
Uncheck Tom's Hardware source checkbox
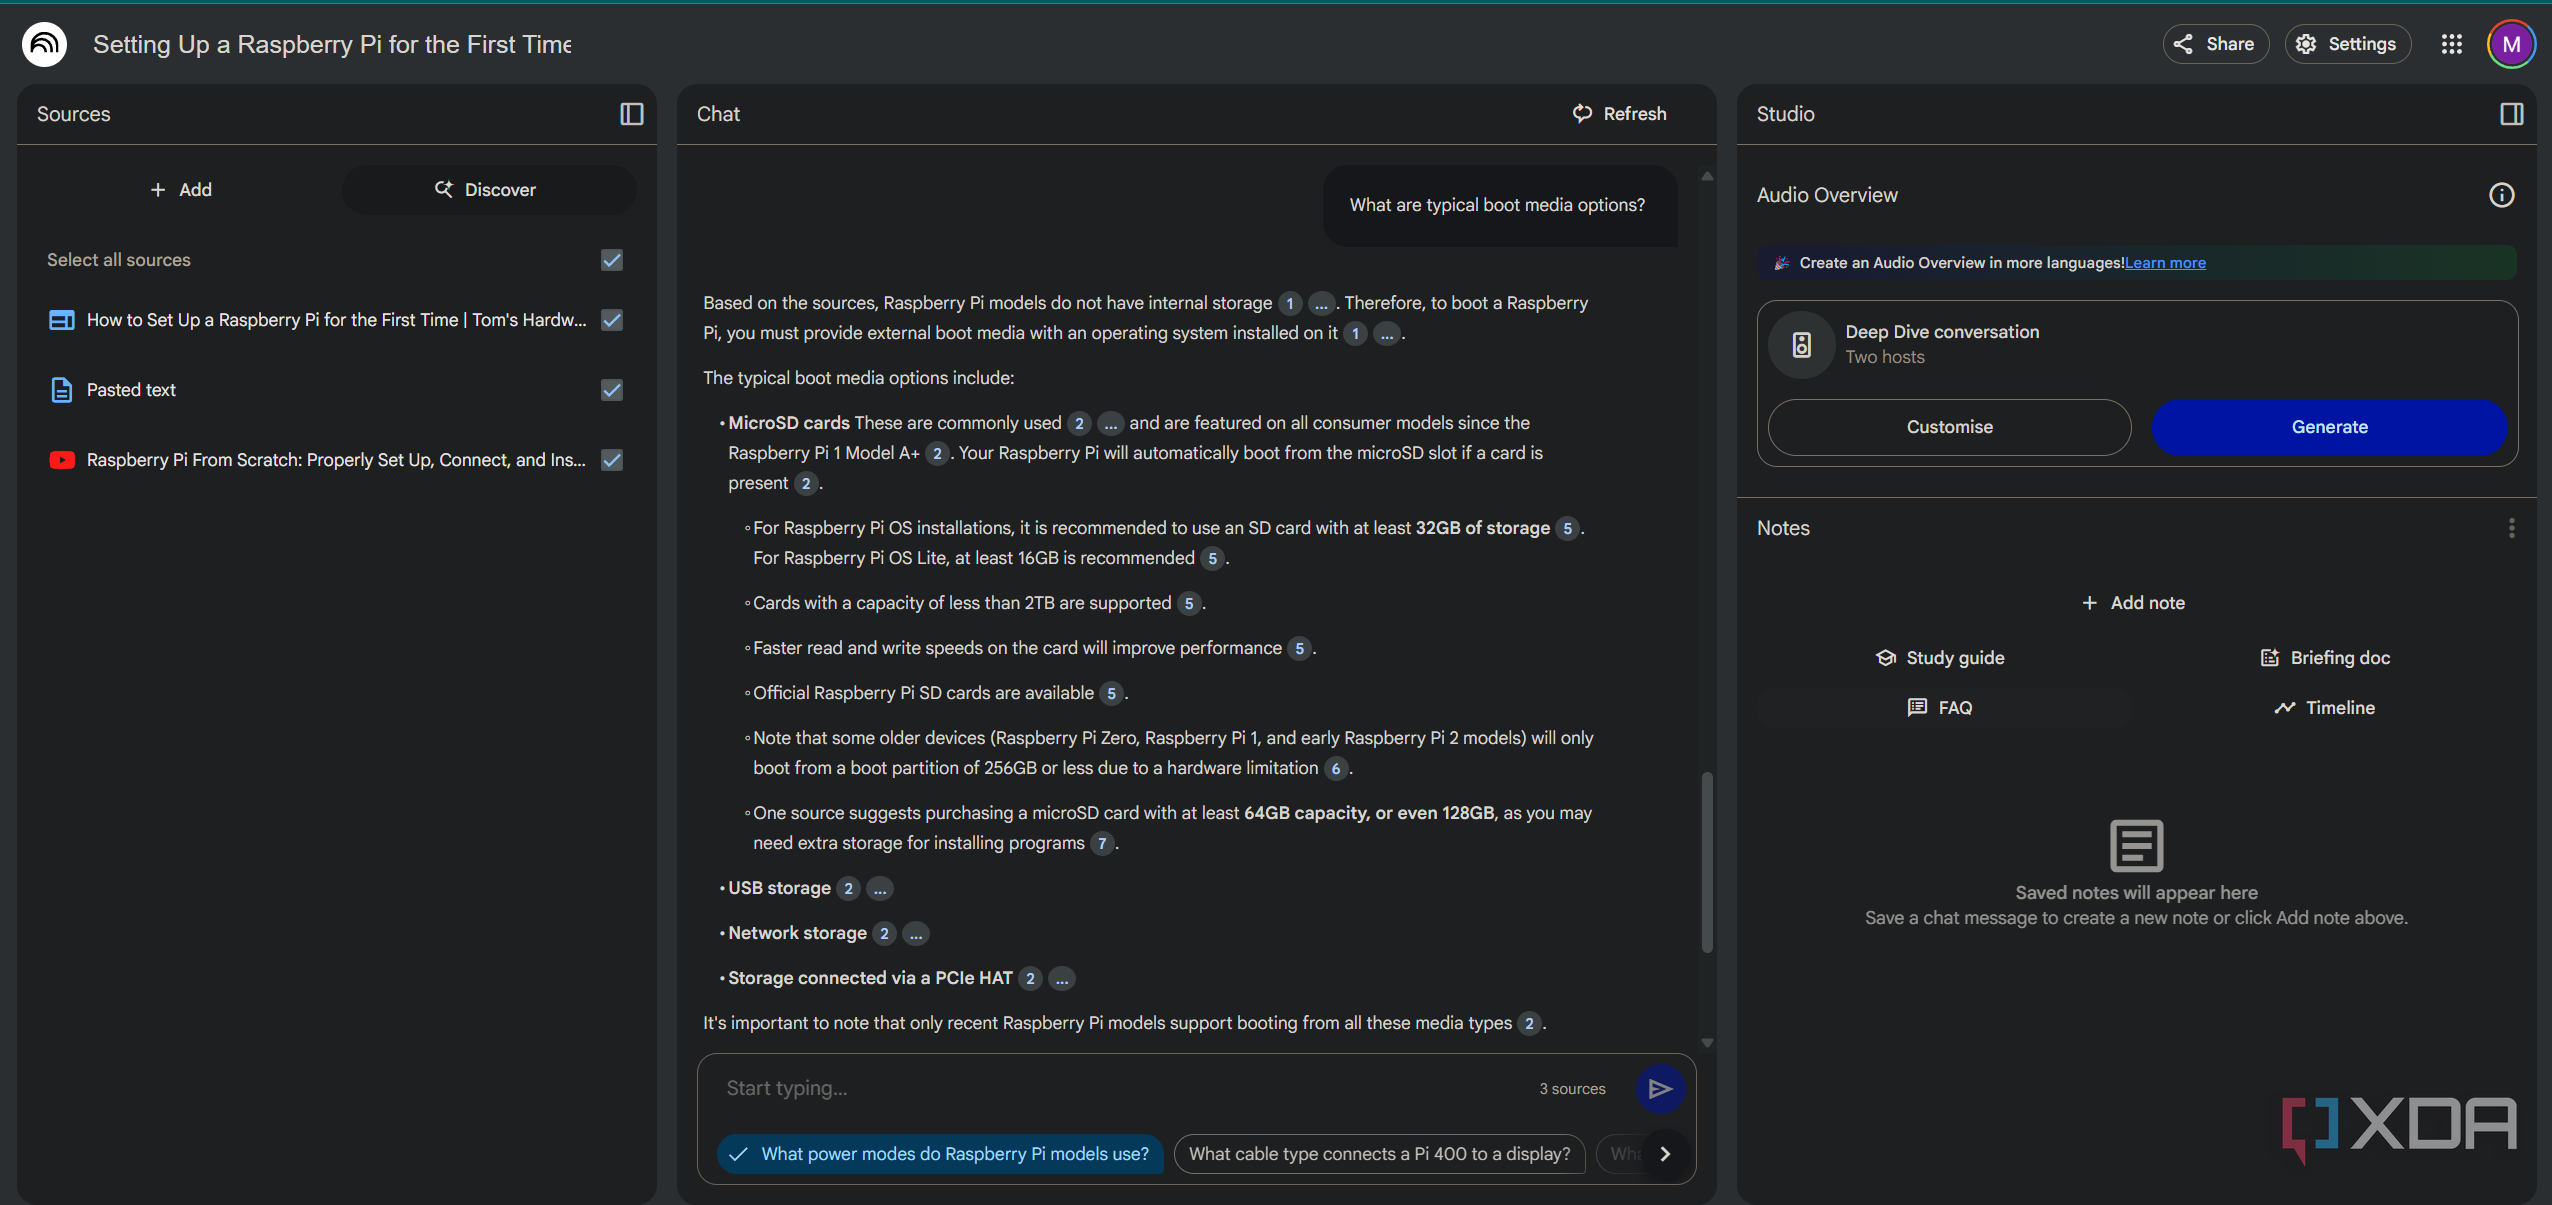point(612,320)
